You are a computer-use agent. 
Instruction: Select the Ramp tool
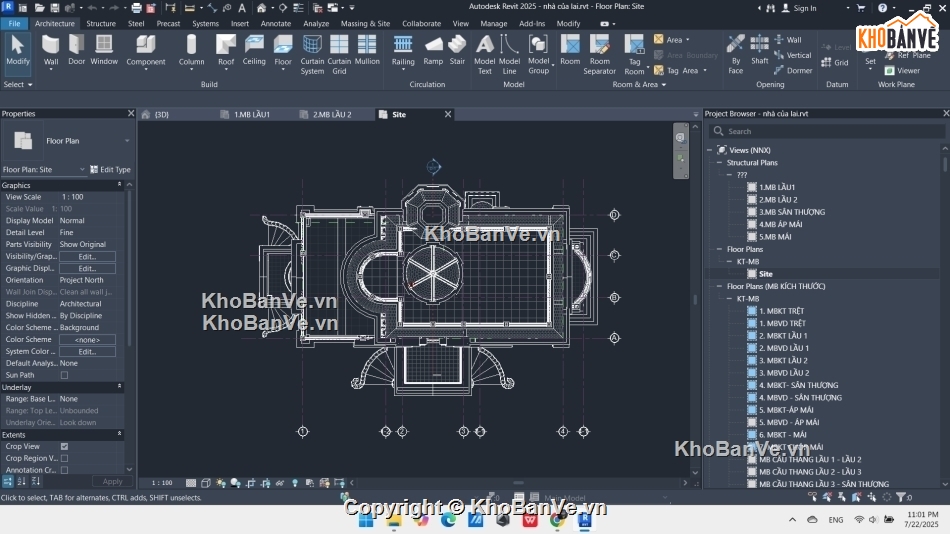(433, 50)
